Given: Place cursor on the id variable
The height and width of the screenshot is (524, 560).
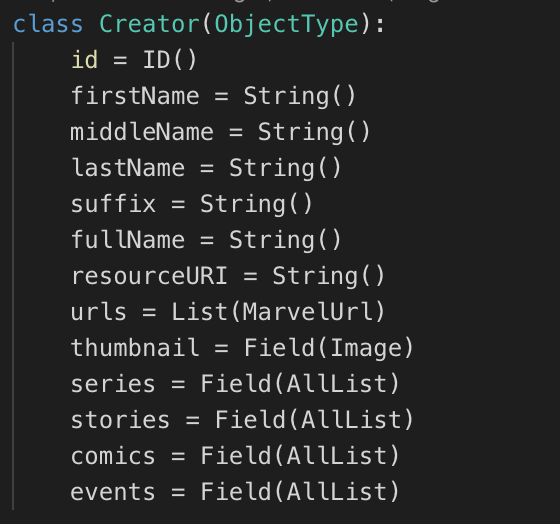Looking at the screenshot, I should coord(85,59).
